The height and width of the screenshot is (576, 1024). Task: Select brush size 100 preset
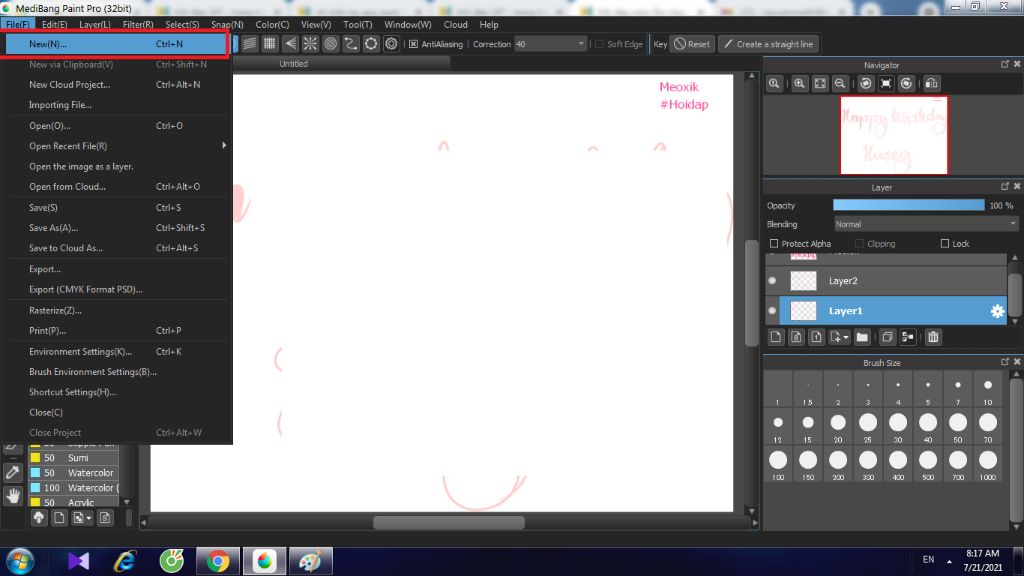click(778, 465)
